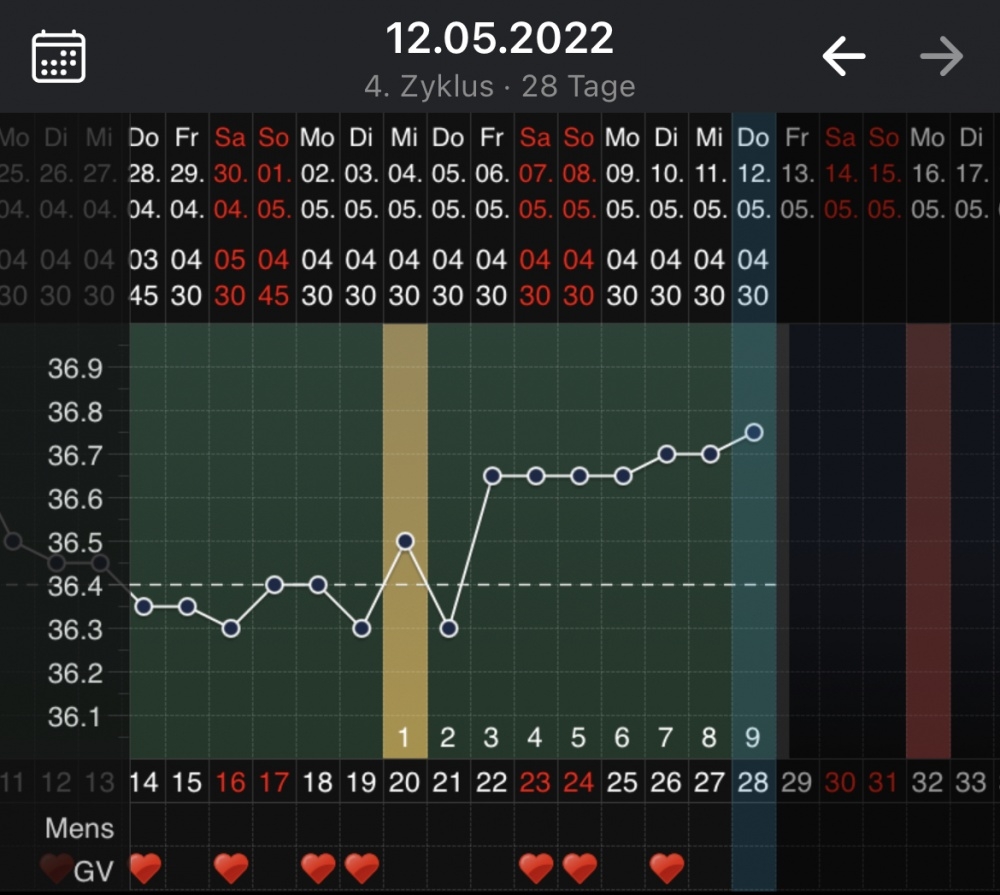Screen dimensions: 1000x895
Task: Tap the 12.05.2022 date title
Action: click(x=499, y=40)
